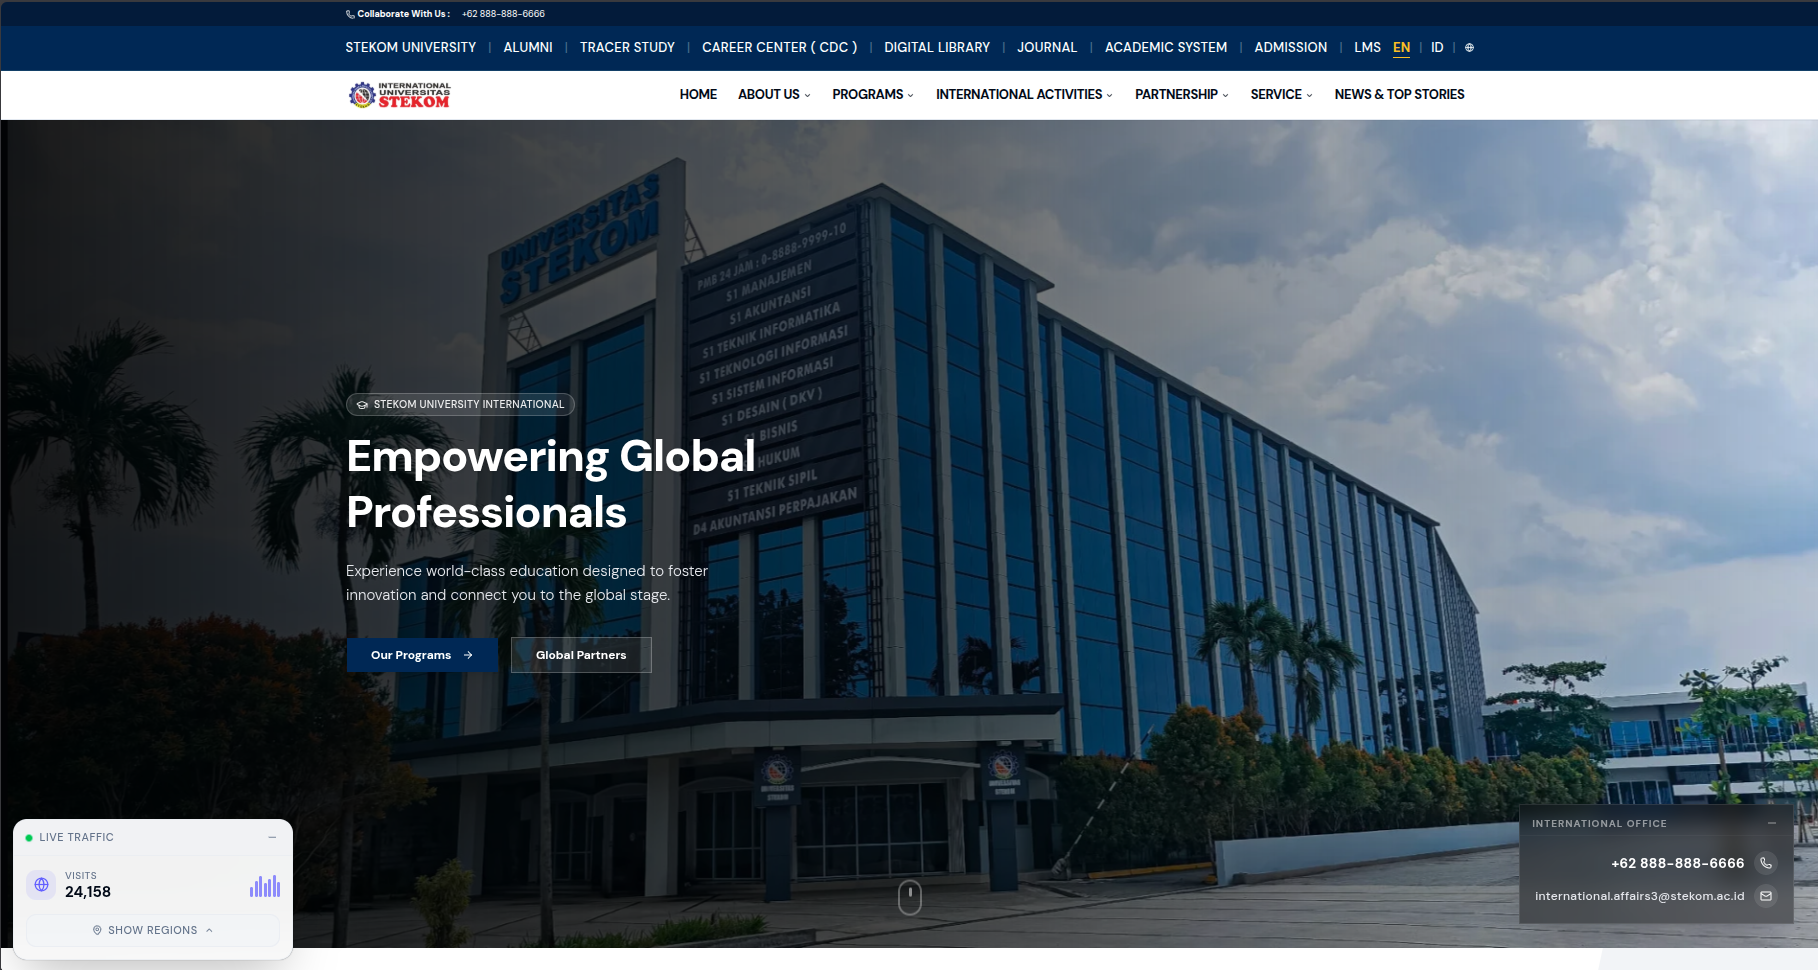This screenshot has width=1818, height=970.
Task: Click the visits count 24,158
Action: [88, 892]
